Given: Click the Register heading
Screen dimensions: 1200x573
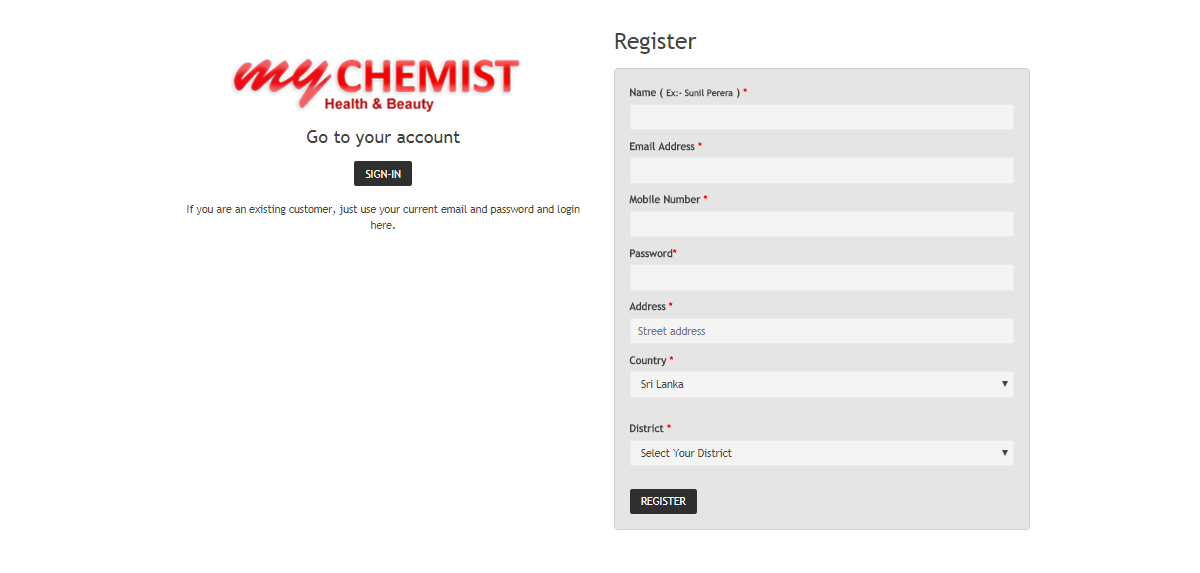Looking at the screenshot, I should coord(655,42).
